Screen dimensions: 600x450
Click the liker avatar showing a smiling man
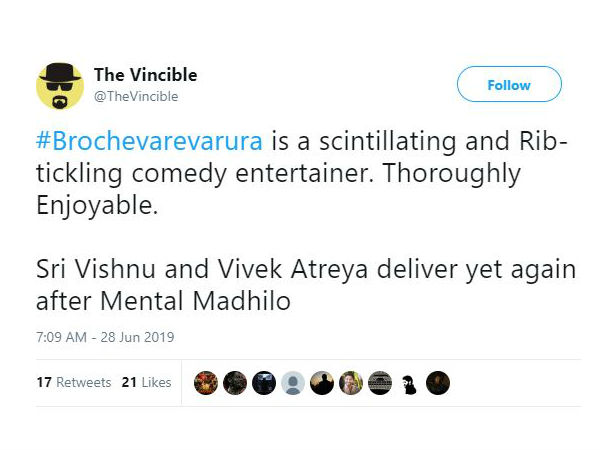point(350,383)
